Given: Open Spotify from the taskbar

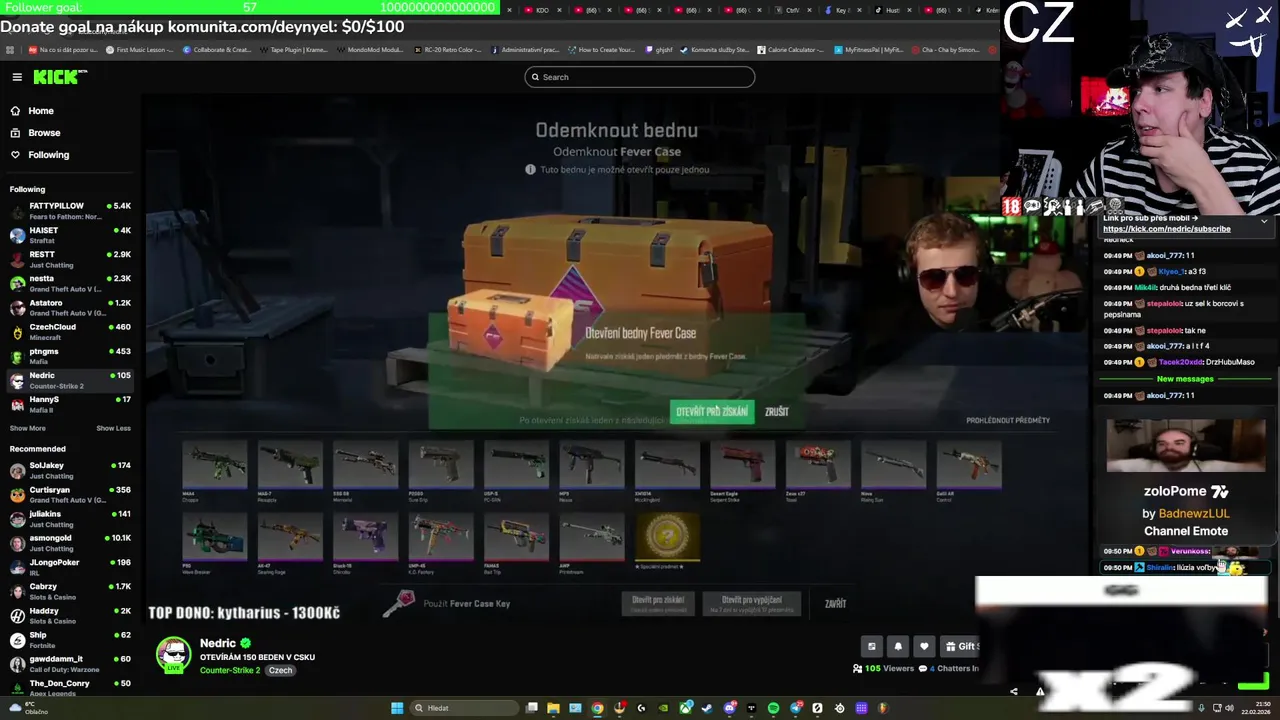Looking at the screenshot, I should point(773,708).
